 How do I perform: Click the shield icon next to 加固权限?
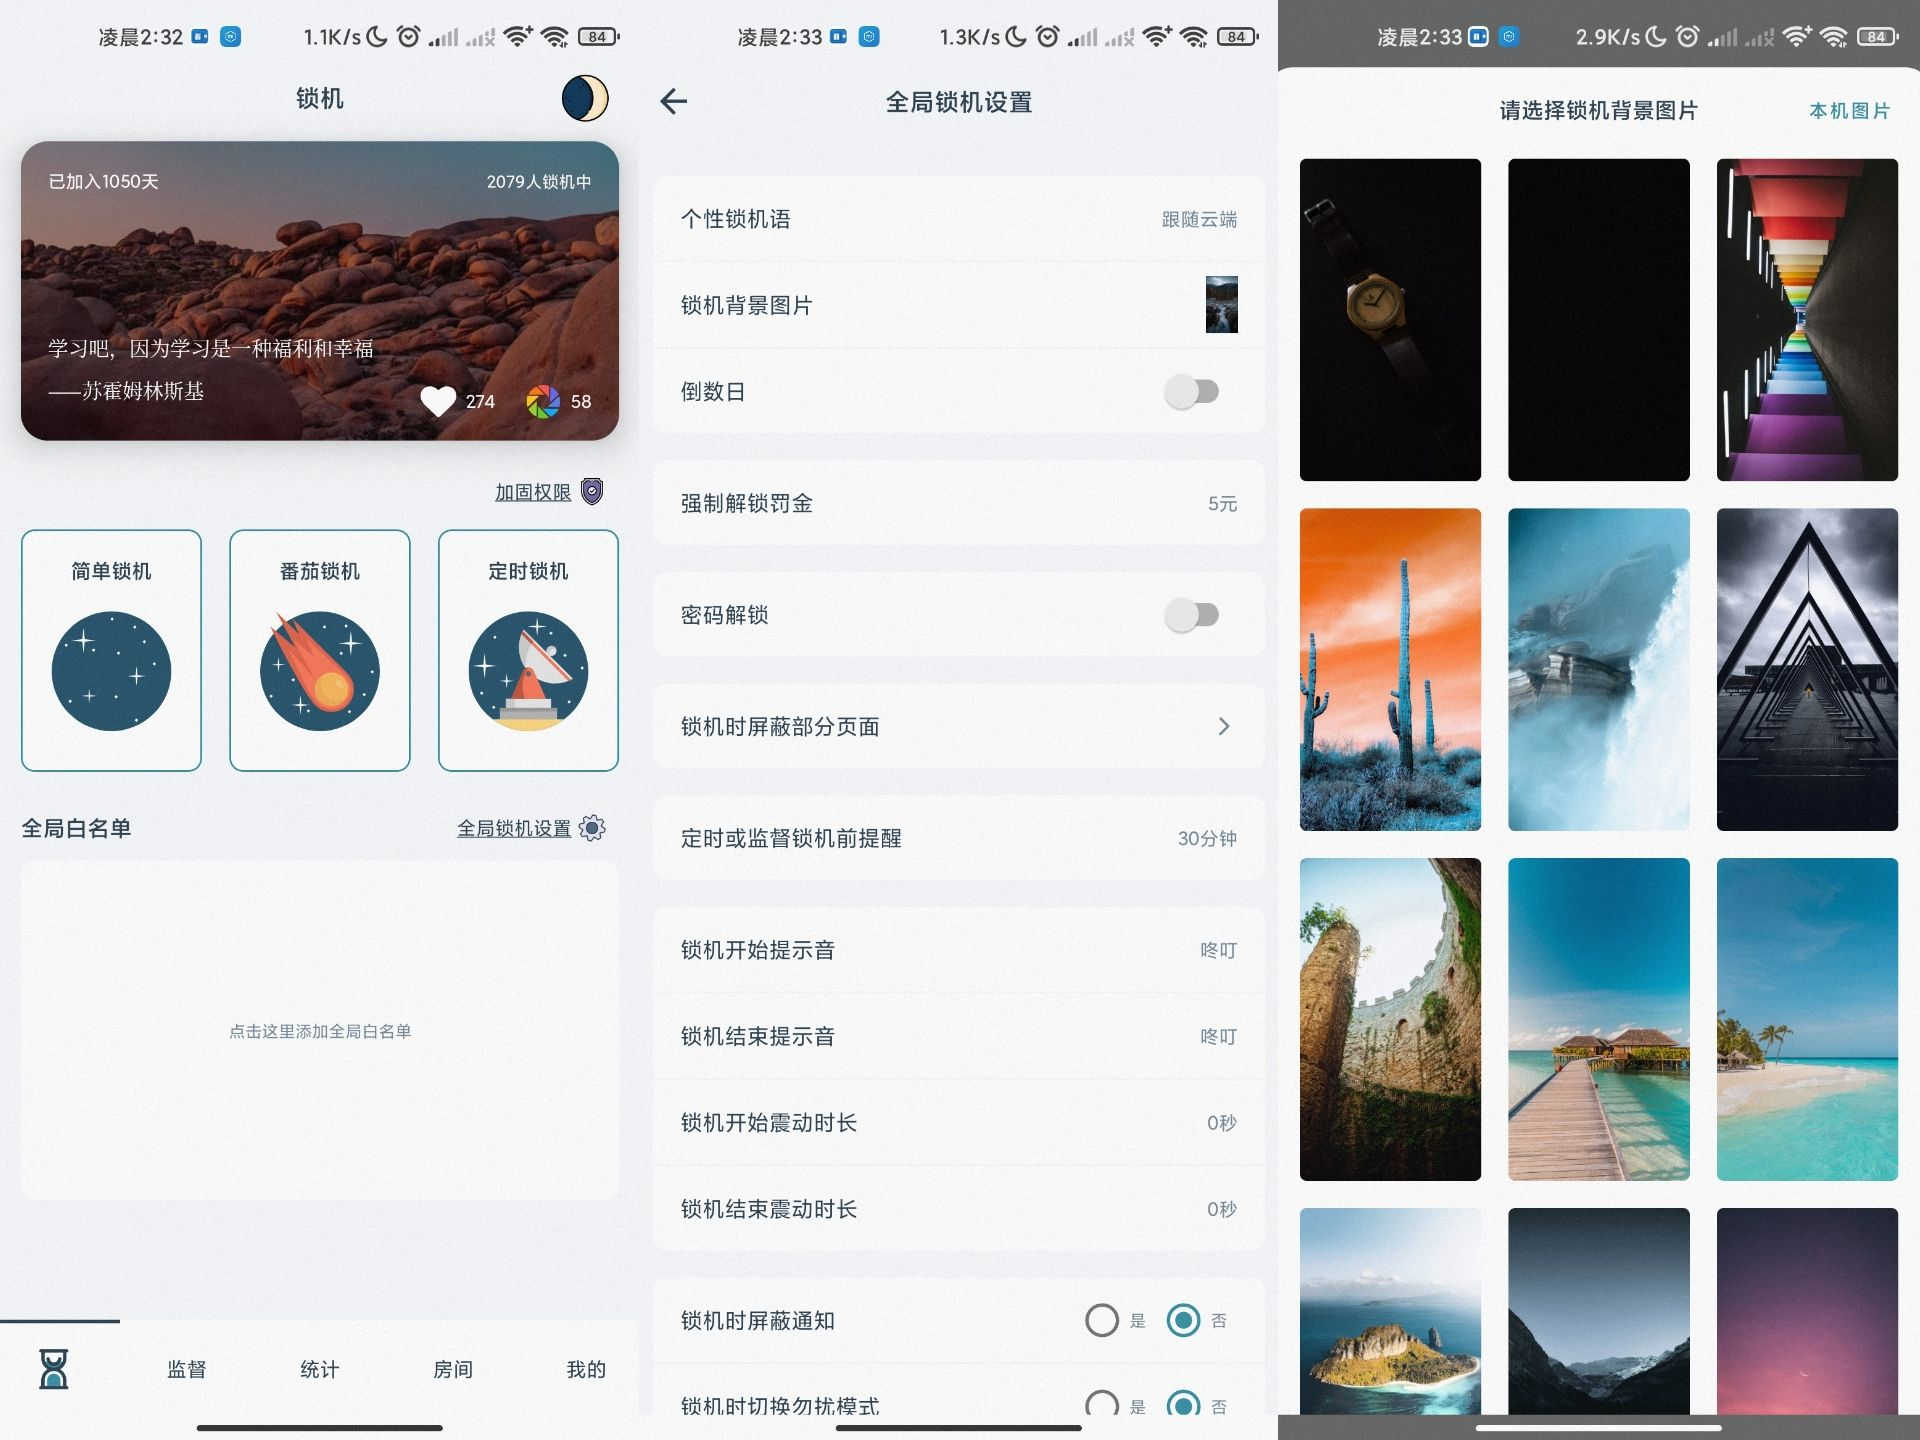[x=592, y=491]
